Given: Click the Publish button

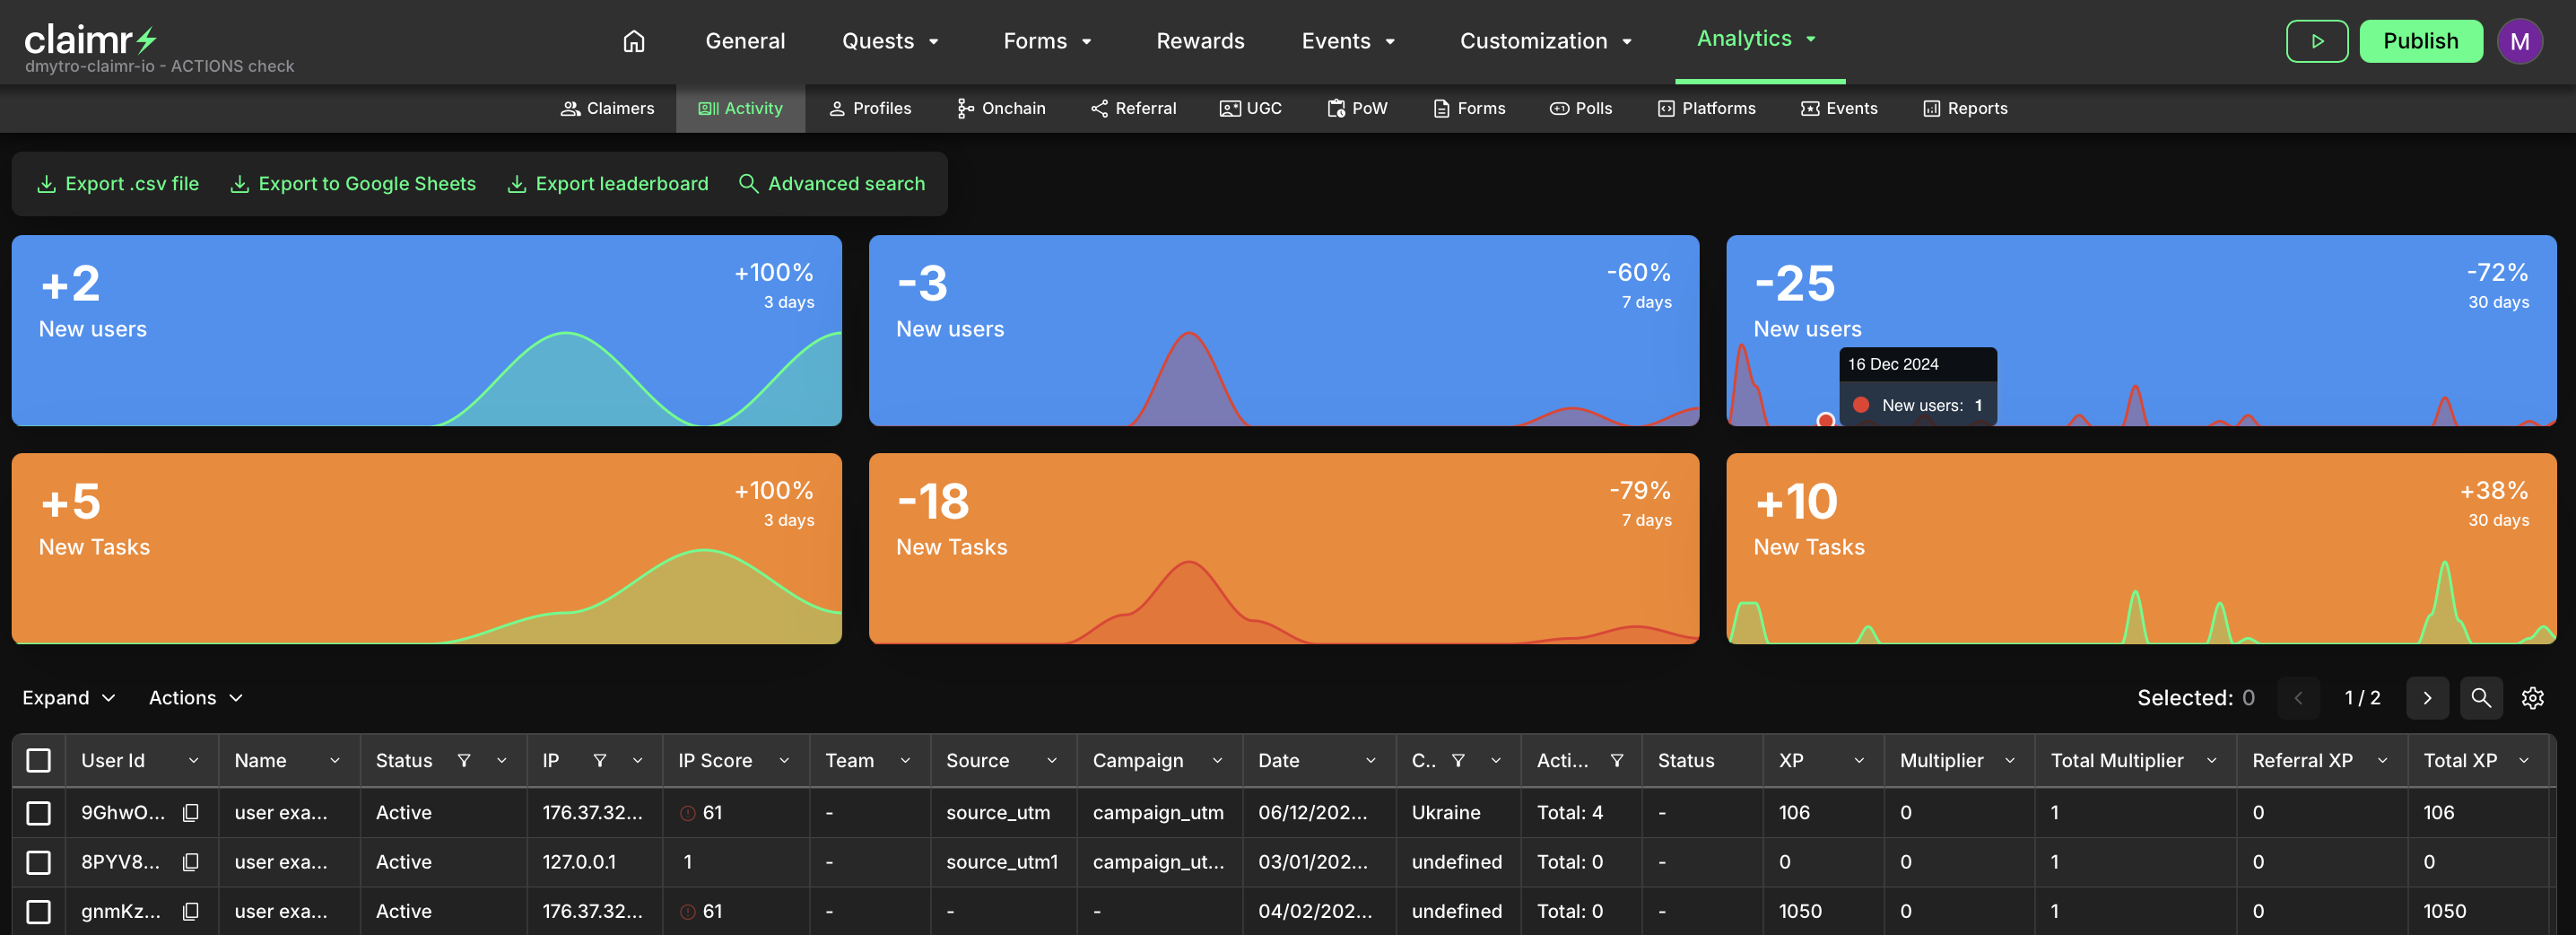Looking at the screenshot, I should pyautogui.click(x=2420, y=41).
